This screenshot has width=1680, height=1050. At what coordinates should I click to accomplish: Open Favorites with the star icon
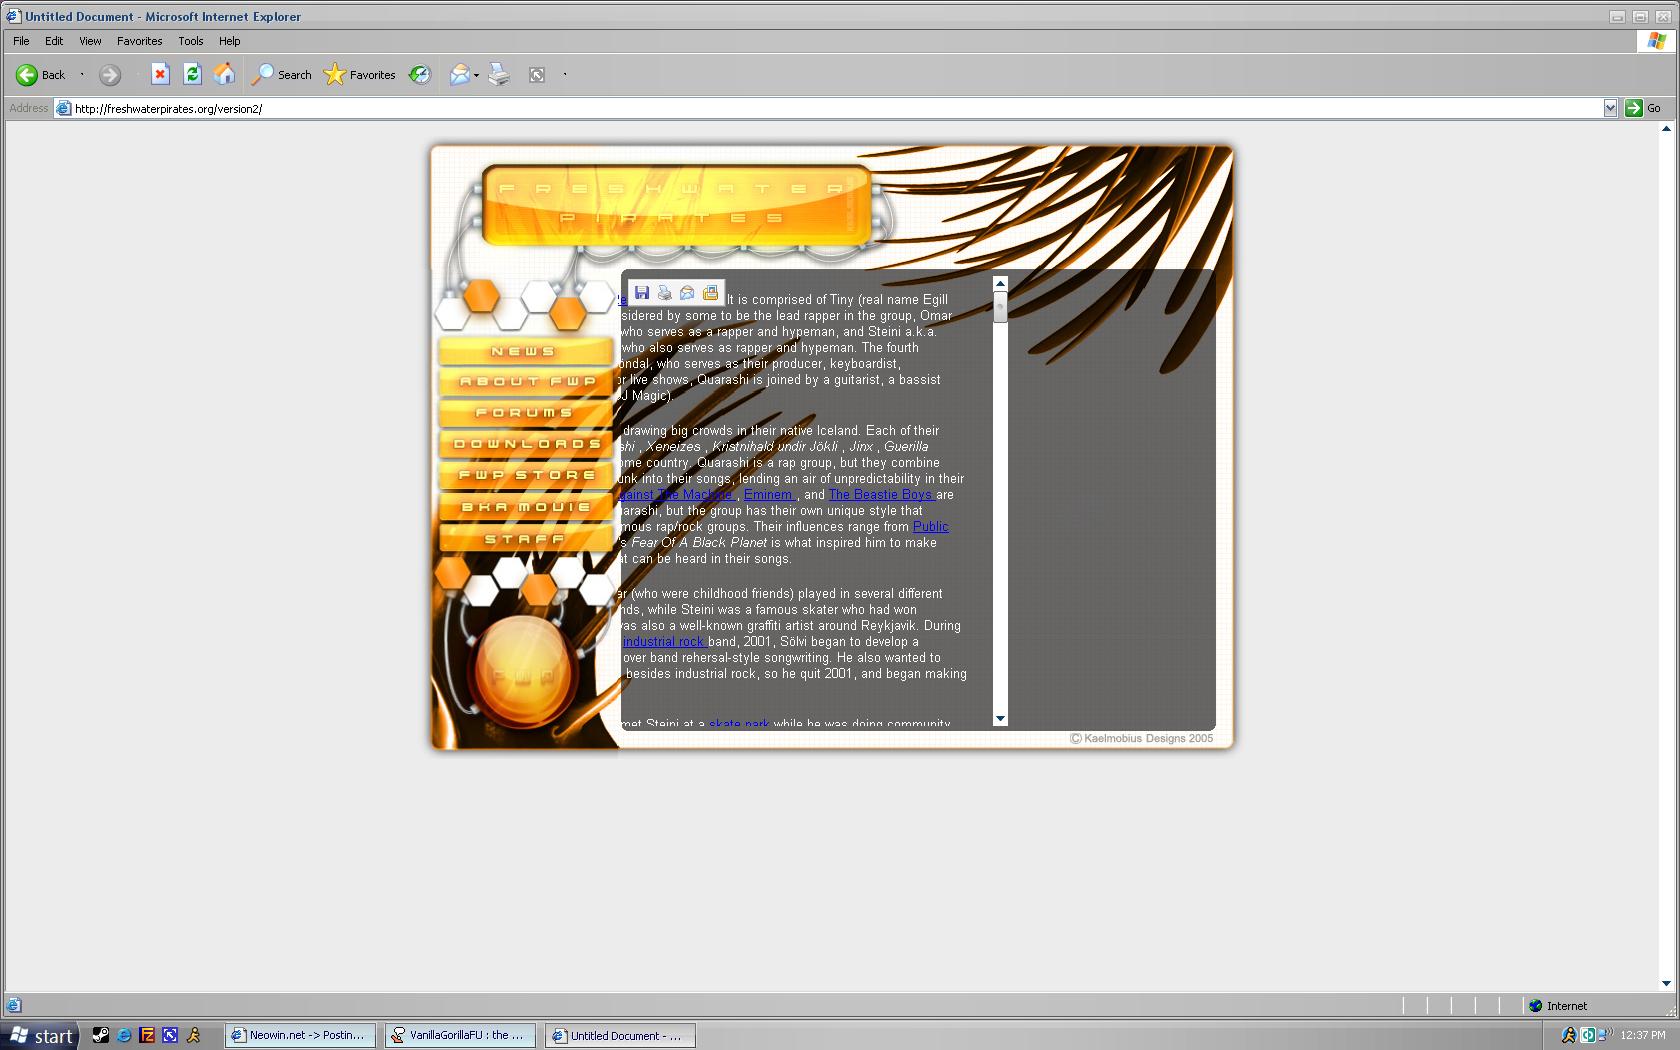[x=334, y=74]
